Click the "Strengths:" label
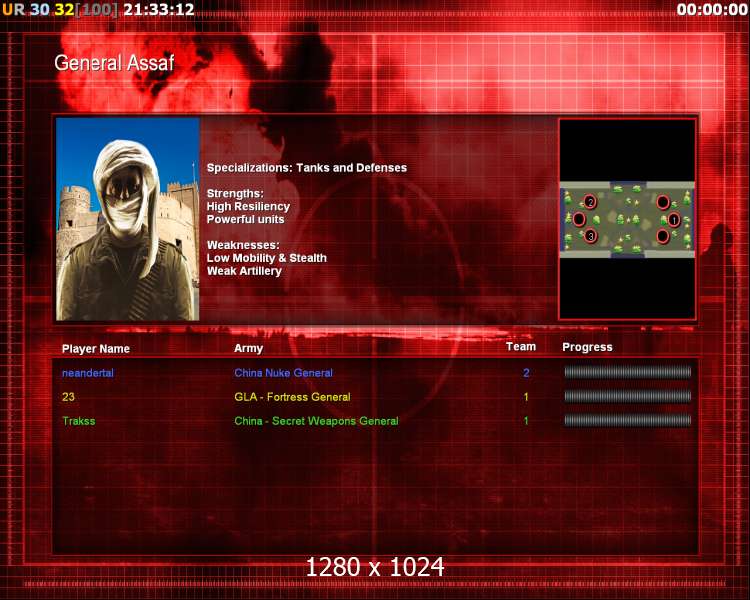This screenshot has width=750, height=600. pyautogui.click(x=235, y=193)
